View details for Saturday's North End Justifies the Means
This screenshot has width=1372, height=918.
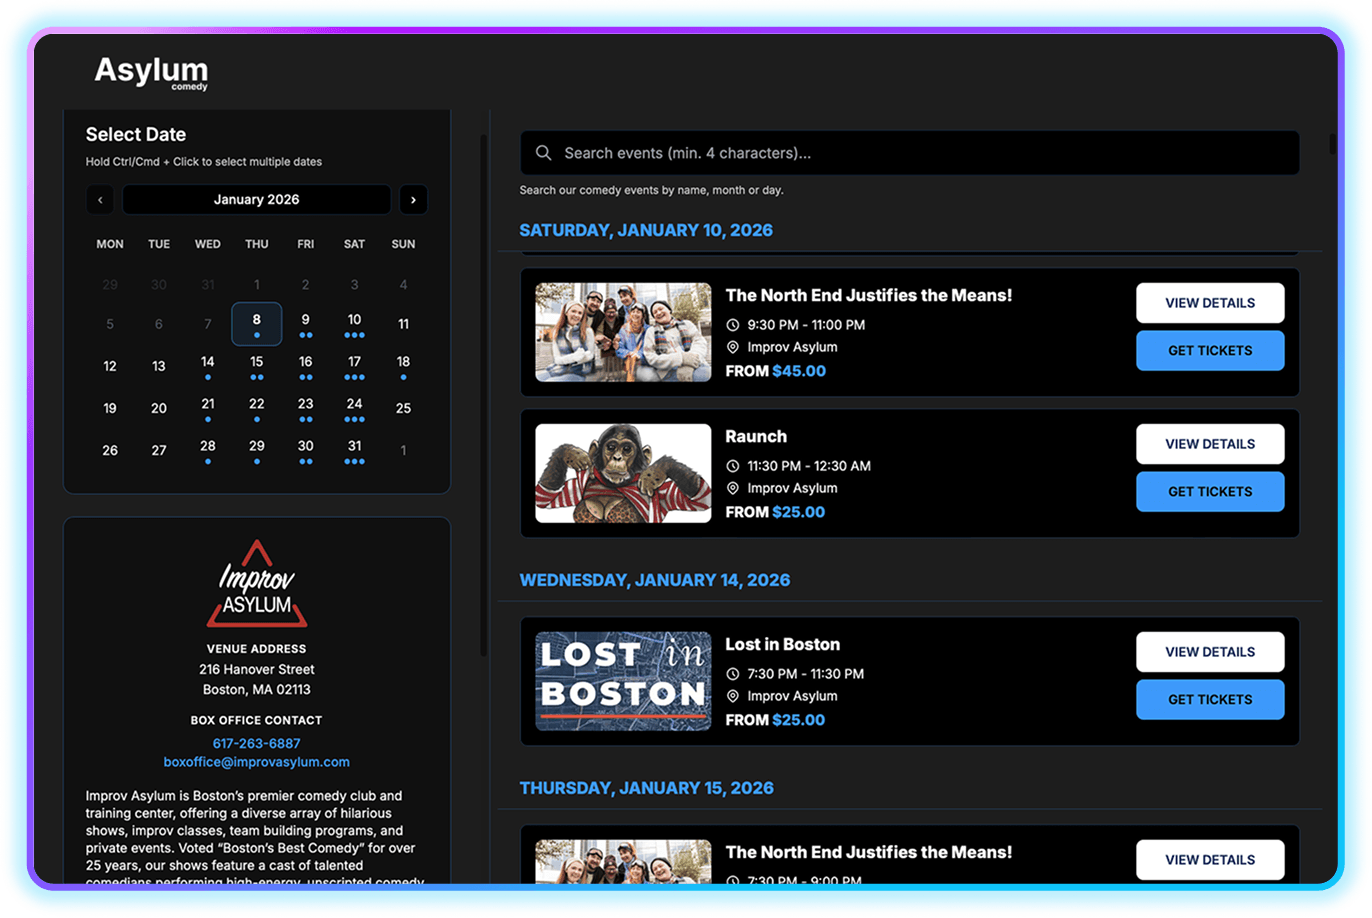pos(1210,303)
